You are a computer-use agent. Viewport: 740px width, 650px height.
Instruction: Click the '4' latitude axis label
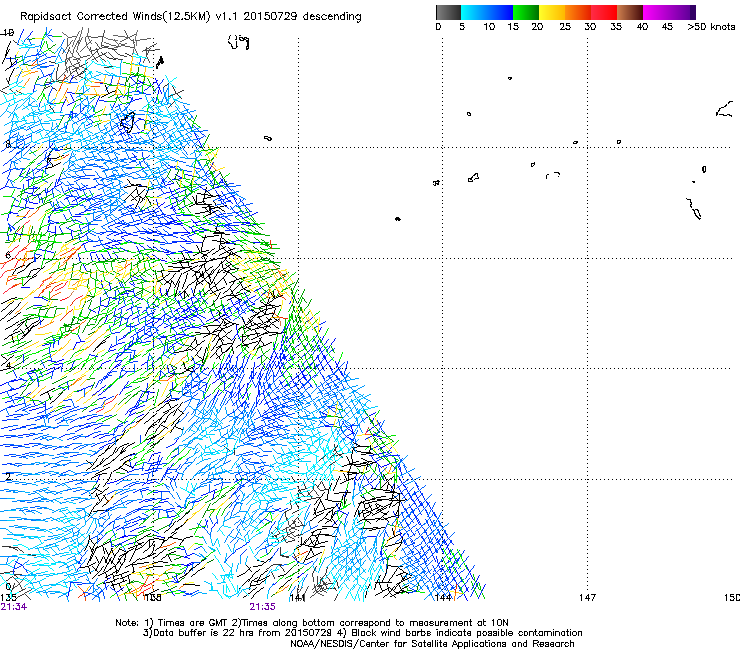pyautogui.click(x=8, y=366)
